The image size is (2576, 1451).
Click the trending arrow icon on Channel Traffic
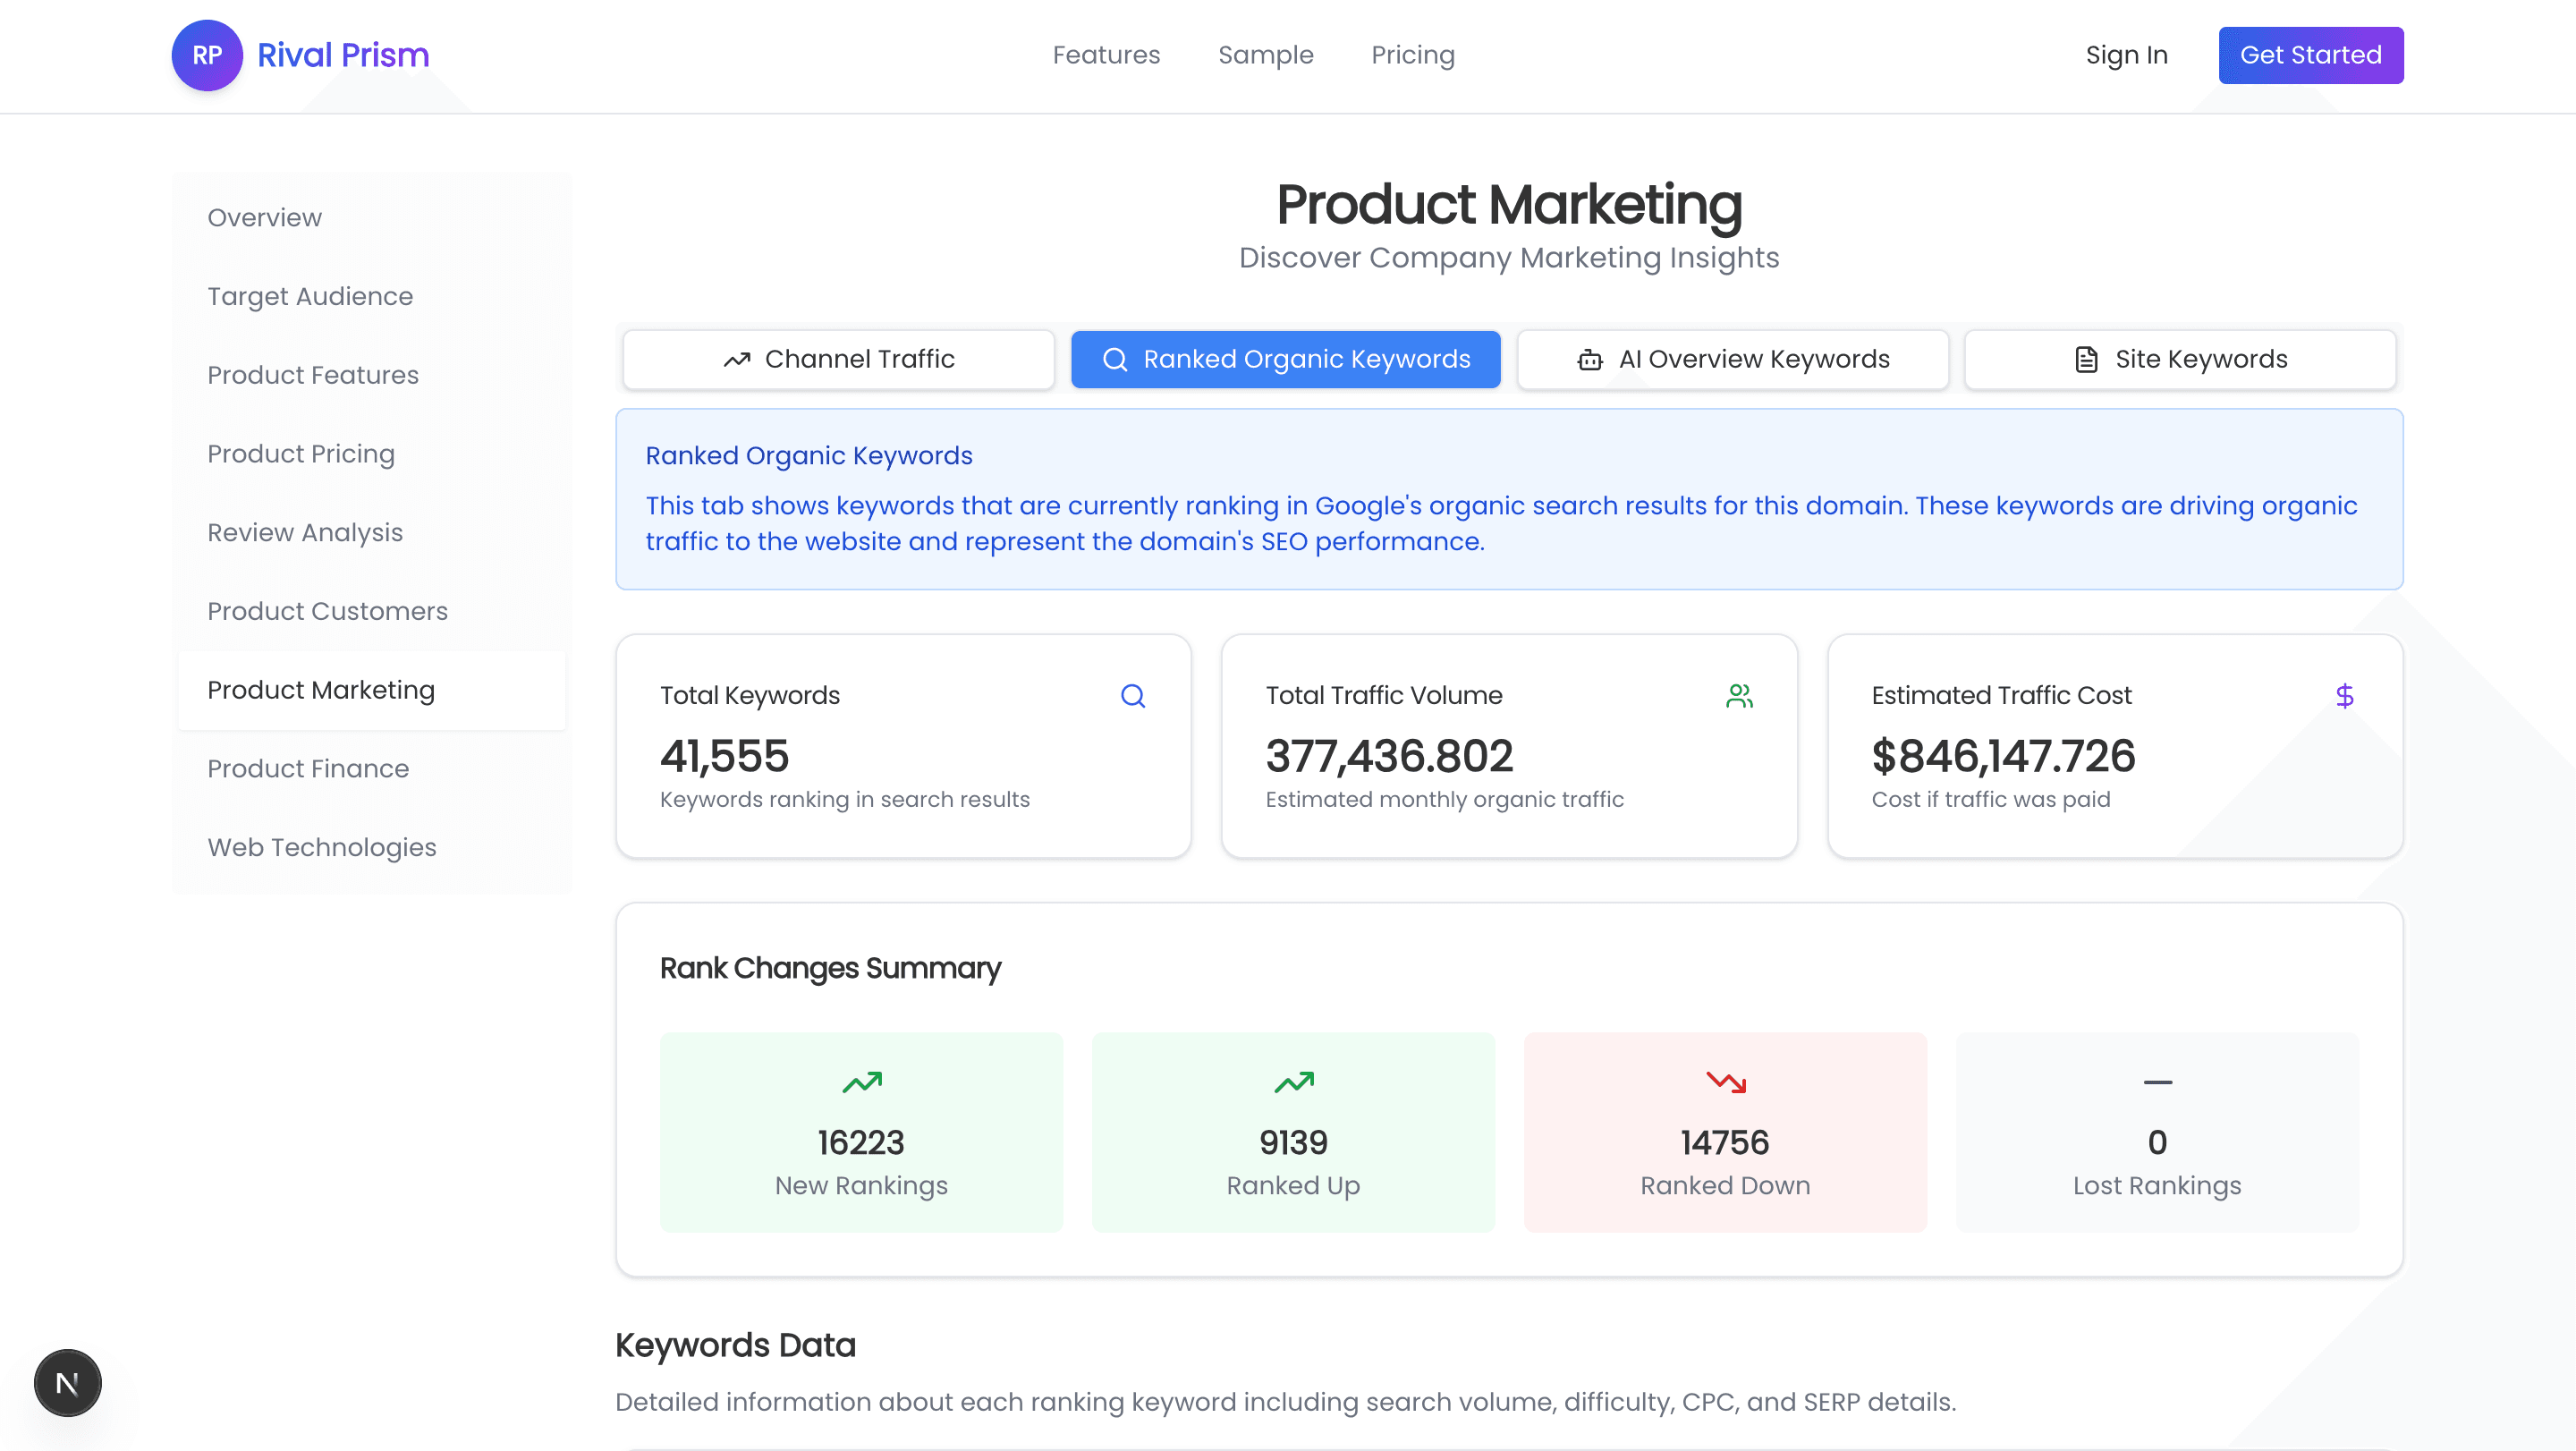pyautogui.click(x=737, y=358)
